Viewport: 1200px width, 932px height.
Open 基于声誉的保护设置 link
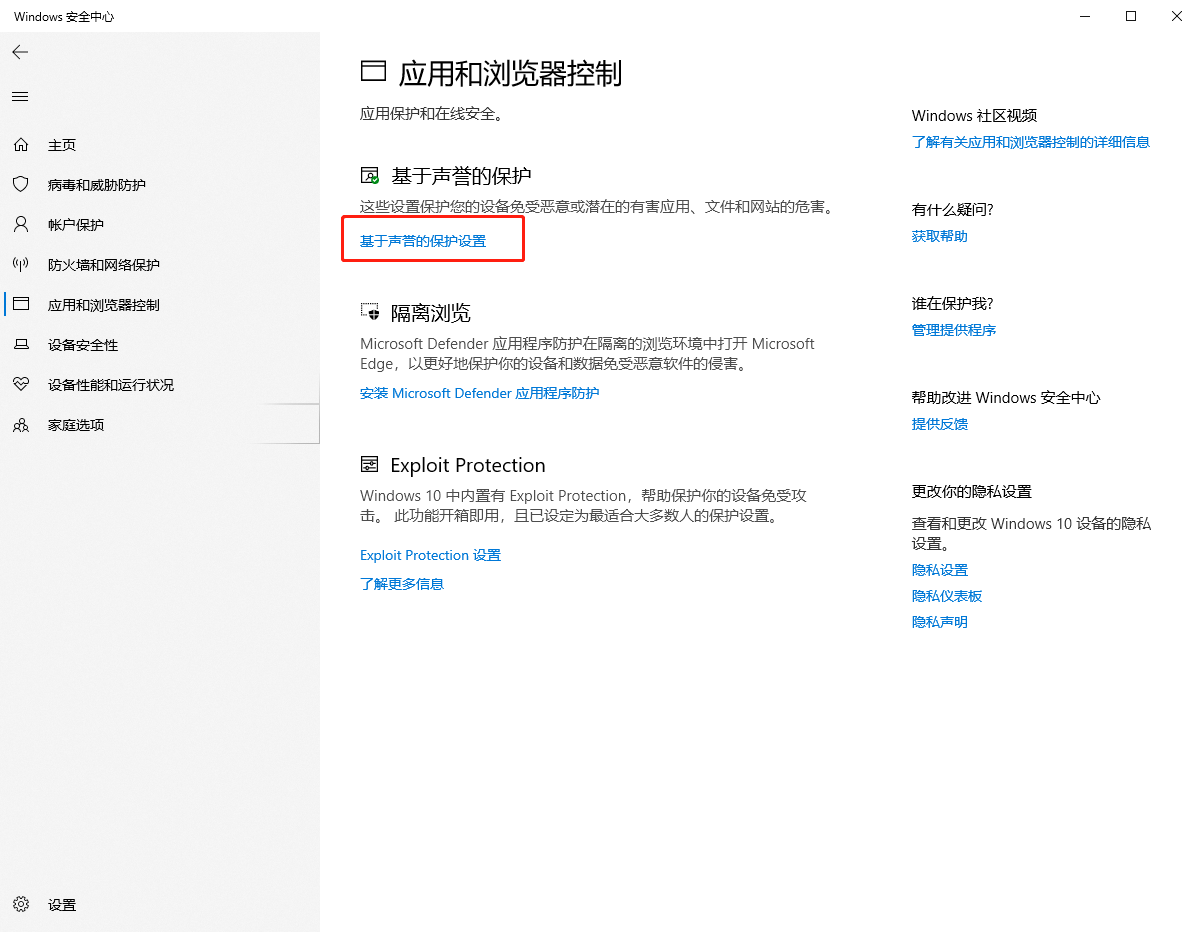(x=423, y=241)
